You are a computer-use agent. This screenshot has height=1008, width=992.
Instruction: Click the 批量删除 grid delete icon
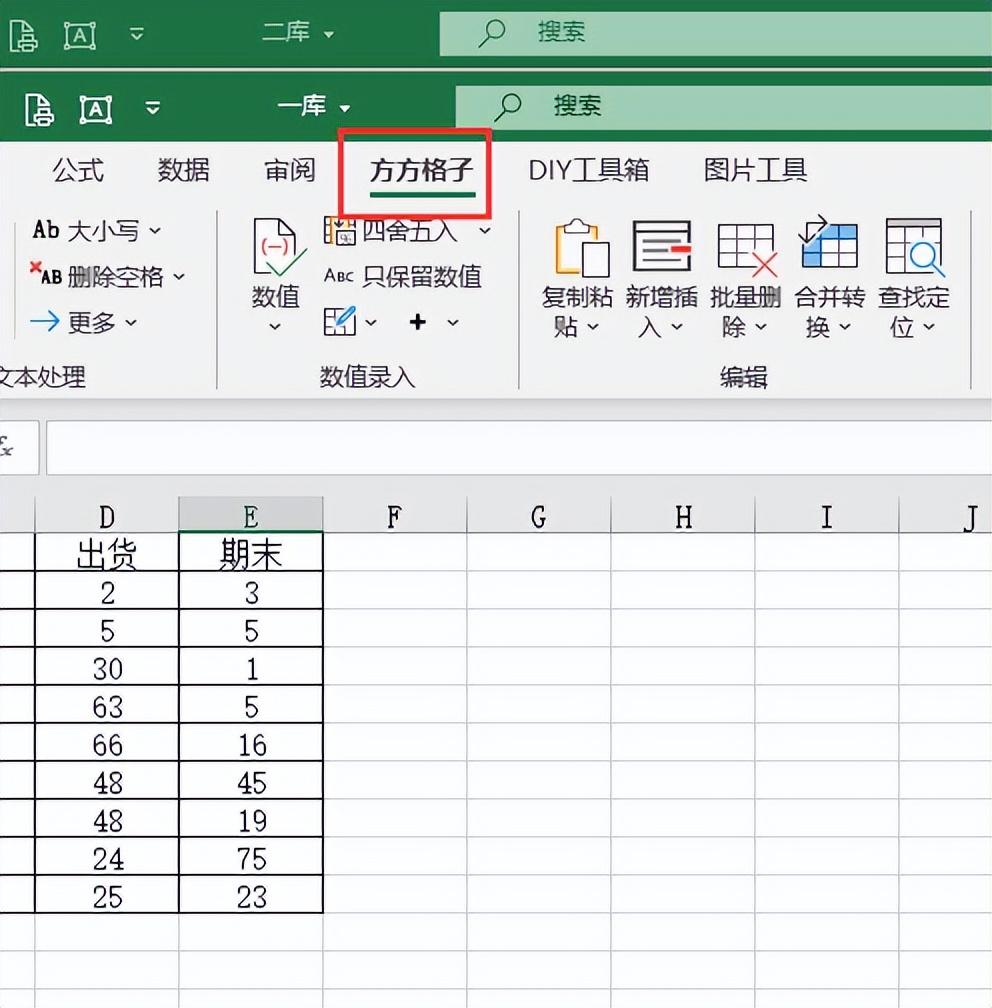point(746,248)
